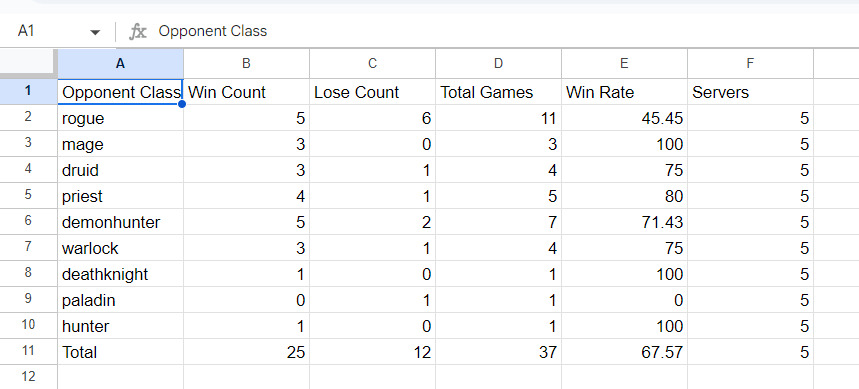This screenshot has width=859, height=389.
Task: Click the blue fill handle on cell A1
Action: [182, 104]
